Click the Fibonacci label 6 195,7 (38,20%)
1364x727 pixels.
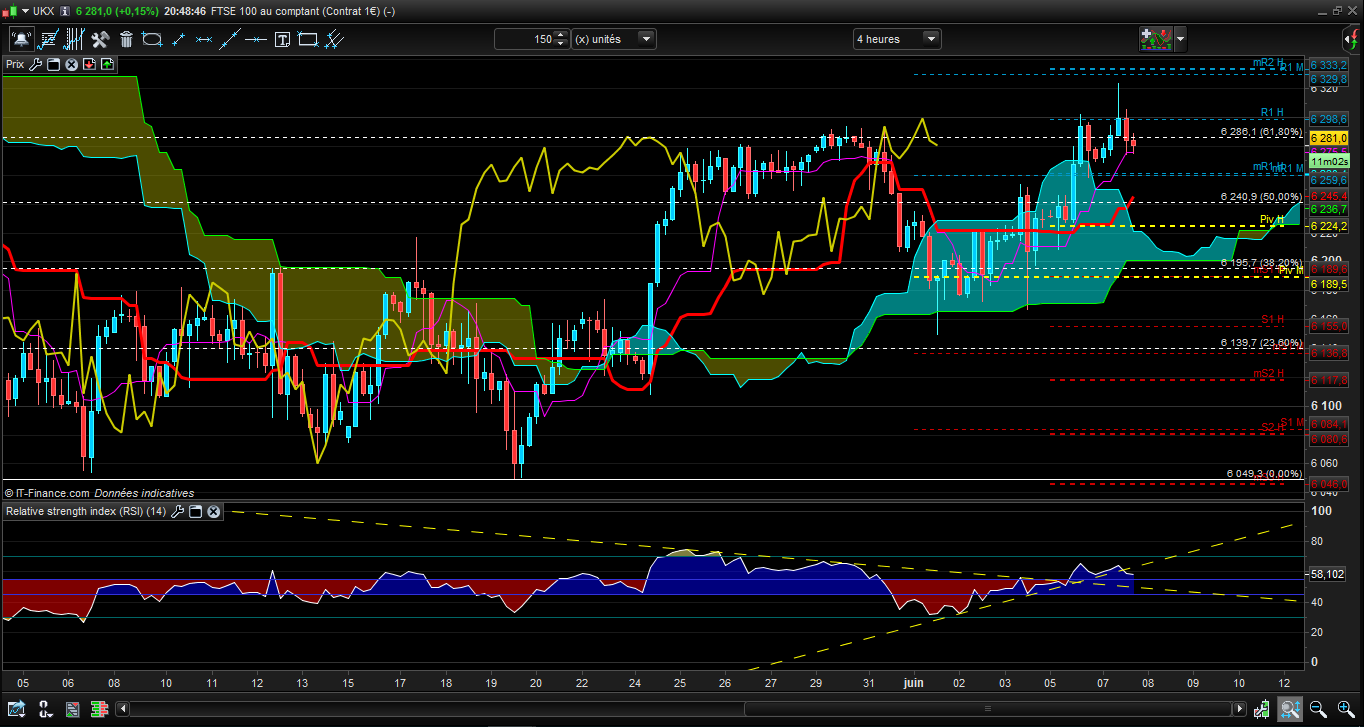pyautogui.click(x=1262, y=262)
